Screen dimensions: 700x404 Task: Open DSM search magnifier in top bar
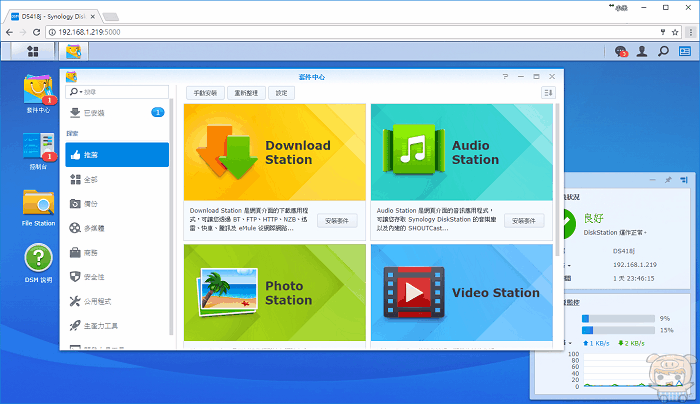tap(663, 51)
